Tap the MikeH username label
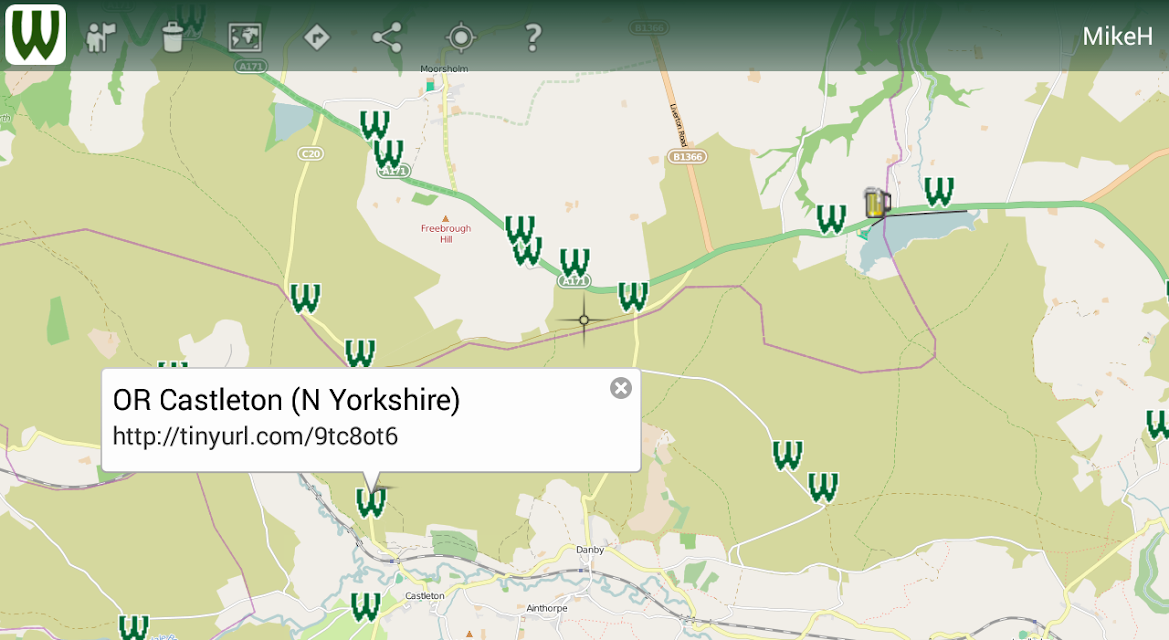The image size is (1169, 640). point(1117,36)
